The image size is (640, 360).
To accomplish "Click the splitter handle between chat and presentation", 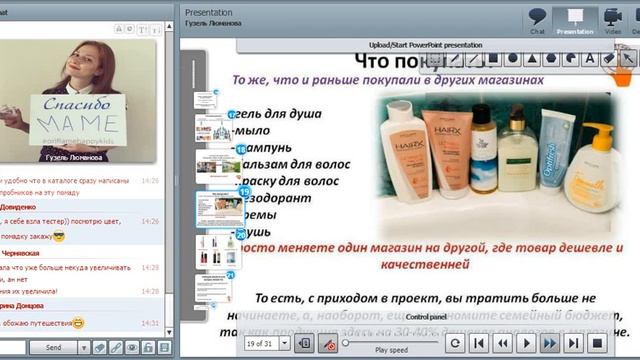I will [177, 181].
